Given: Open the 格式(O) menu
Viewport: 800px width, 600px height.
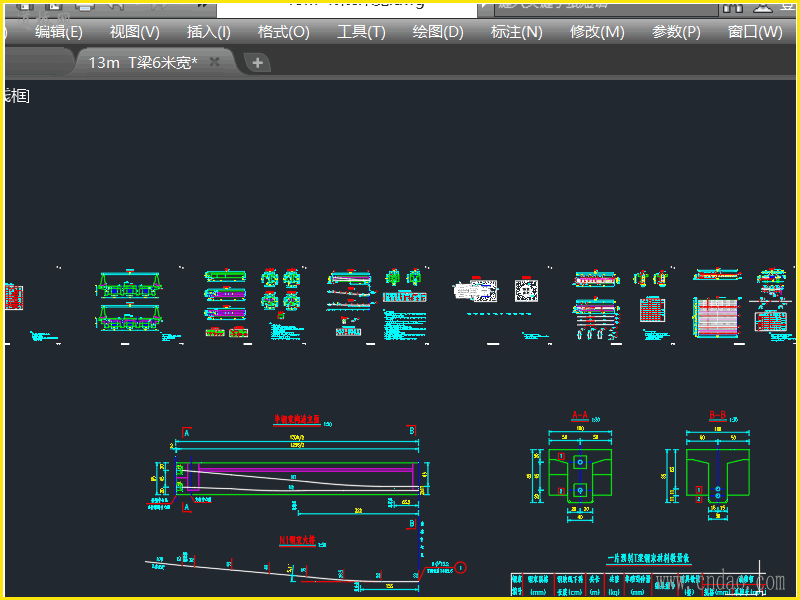Looking at the screenshot, I should tap(284, 32).
